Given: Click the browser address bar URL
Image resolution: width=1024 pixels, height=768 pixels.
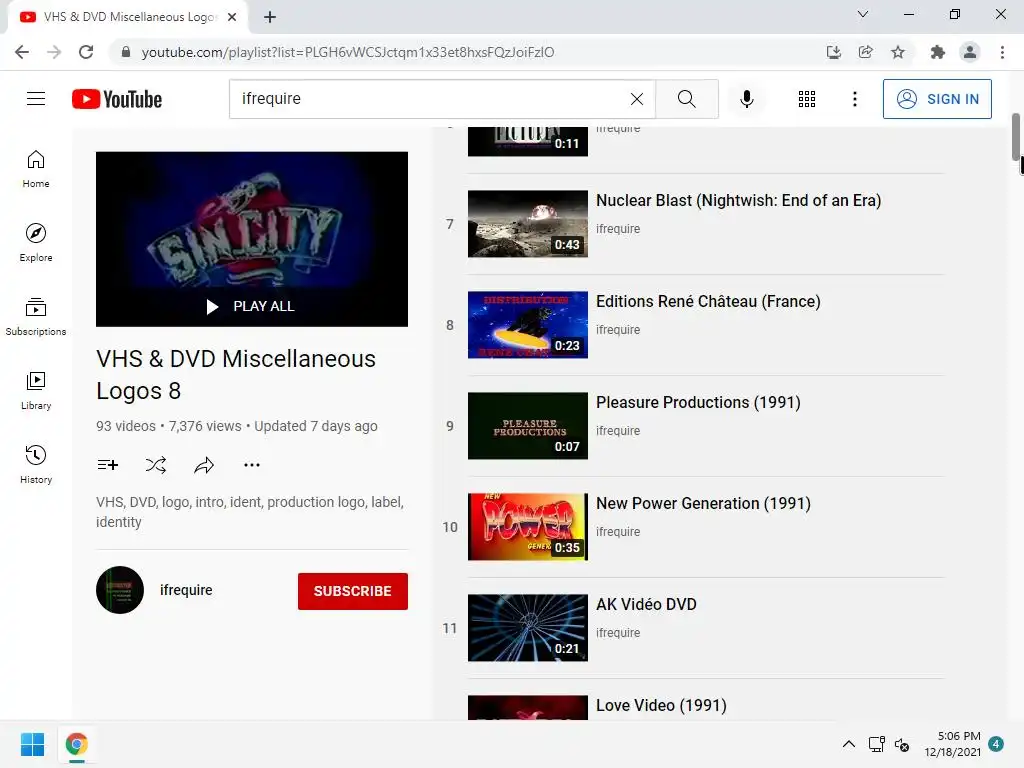Looking at the screenshot, I should pos(347,52).
